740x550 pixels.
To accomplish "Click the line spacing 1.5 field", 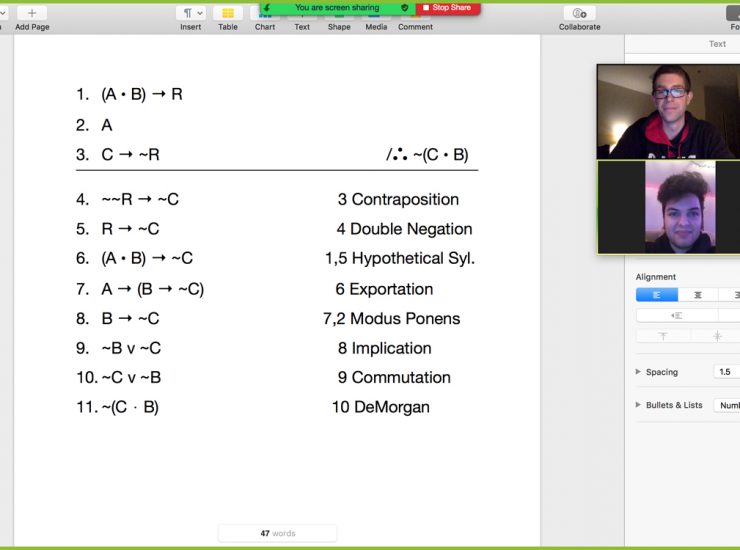I will pyautogui.click(x=725, y=372).
